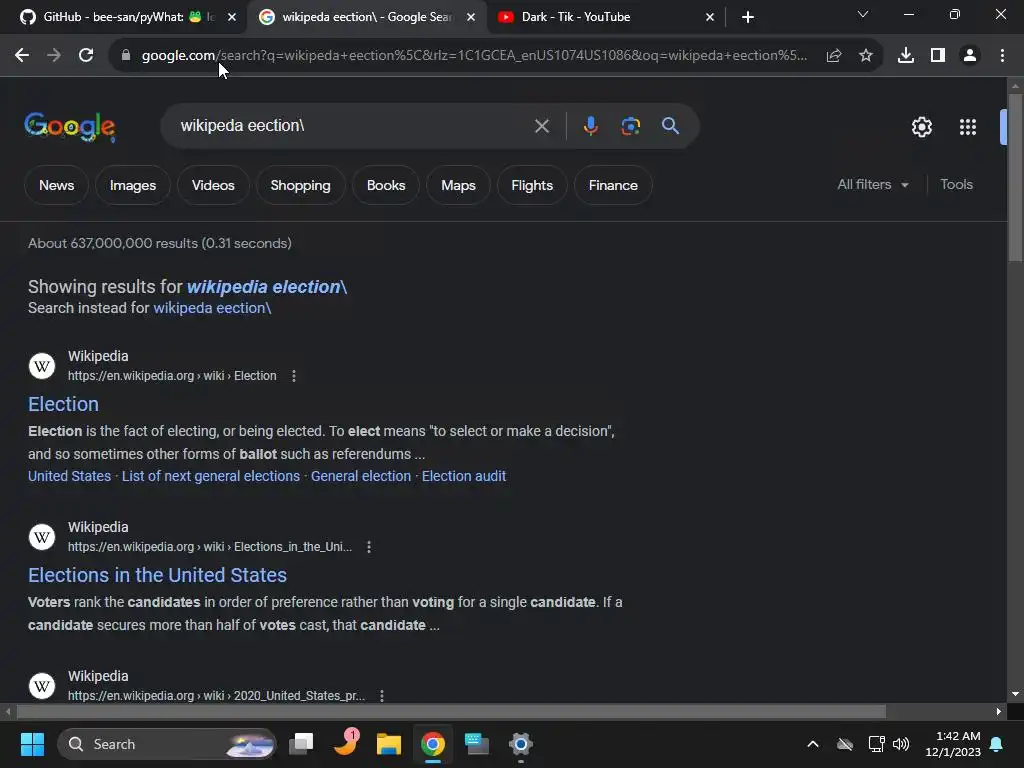The height and width of the screenshot is (768, 1024).
Task: Close the GitHub pyWhat tab
Action: click(232, 17)
